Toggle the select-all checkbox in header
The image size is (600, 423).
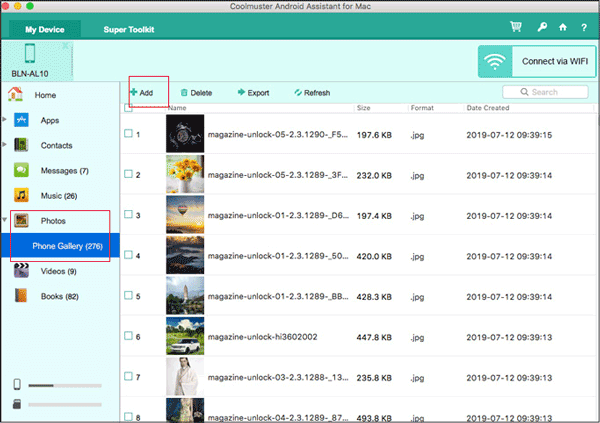(128, 108)
